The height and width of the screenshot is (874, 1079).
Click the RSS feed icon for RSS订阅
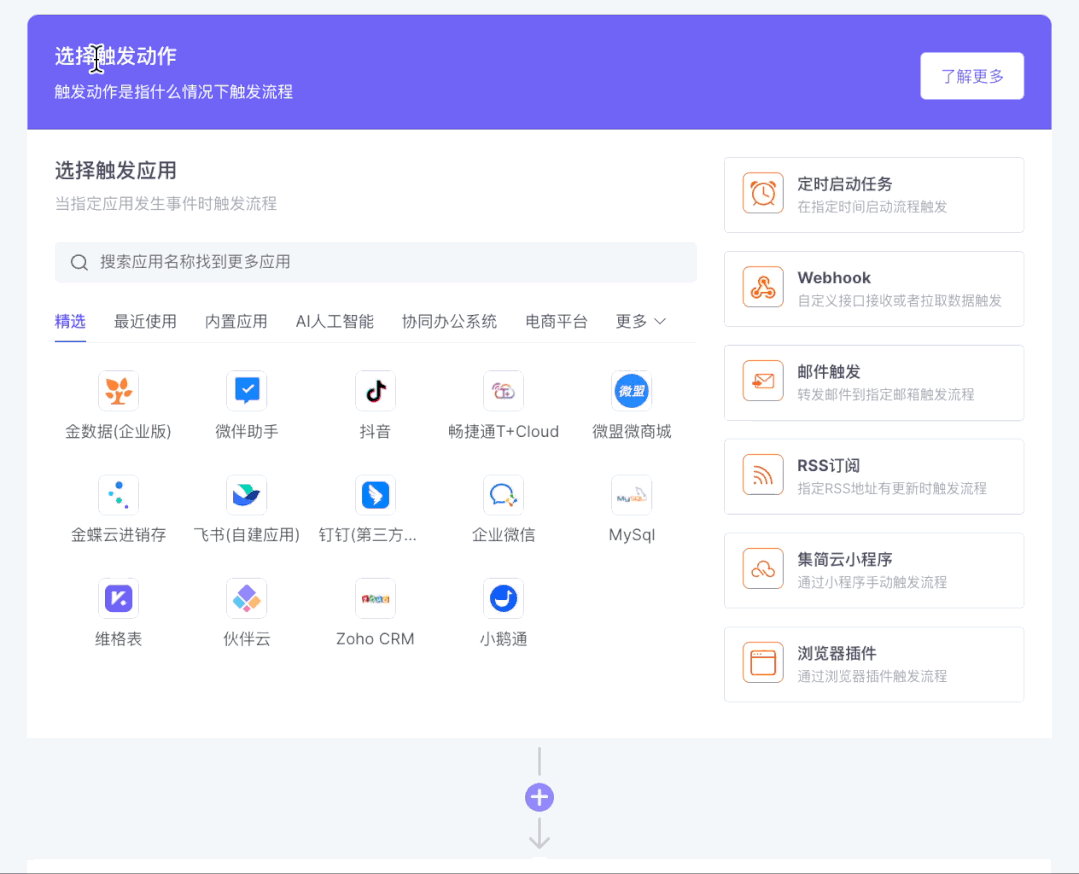763,474
